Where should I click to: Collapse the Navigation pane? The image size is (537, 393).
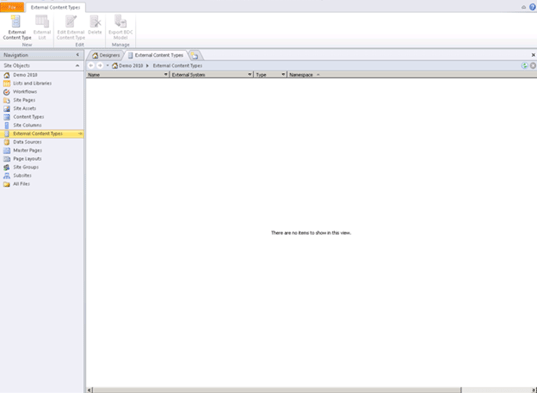click(77, 55)
